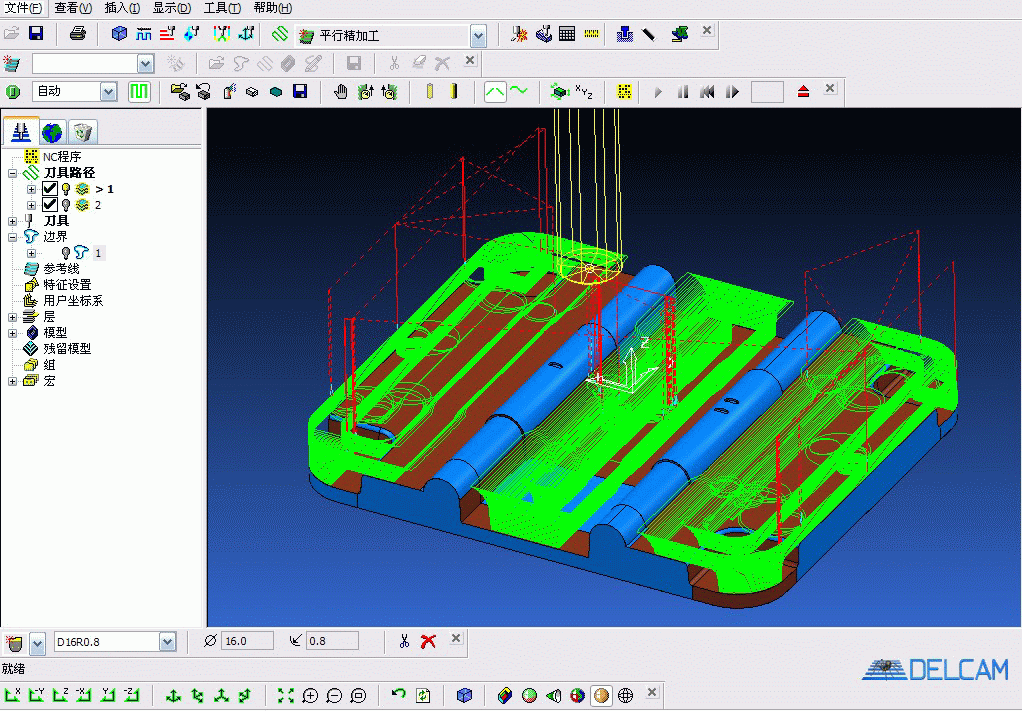
Task: Open the 帮助 menu
Action: tap(272, 8)
